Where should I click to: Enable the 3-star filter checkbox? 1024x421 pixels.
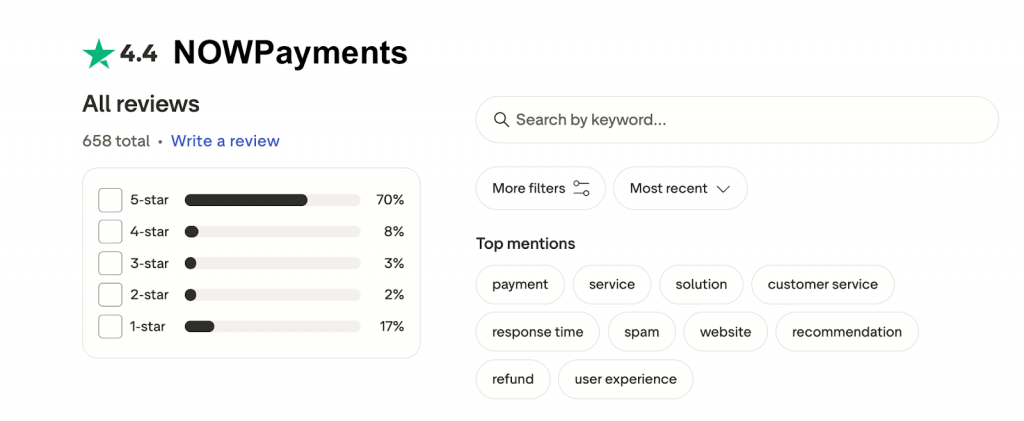110,263
